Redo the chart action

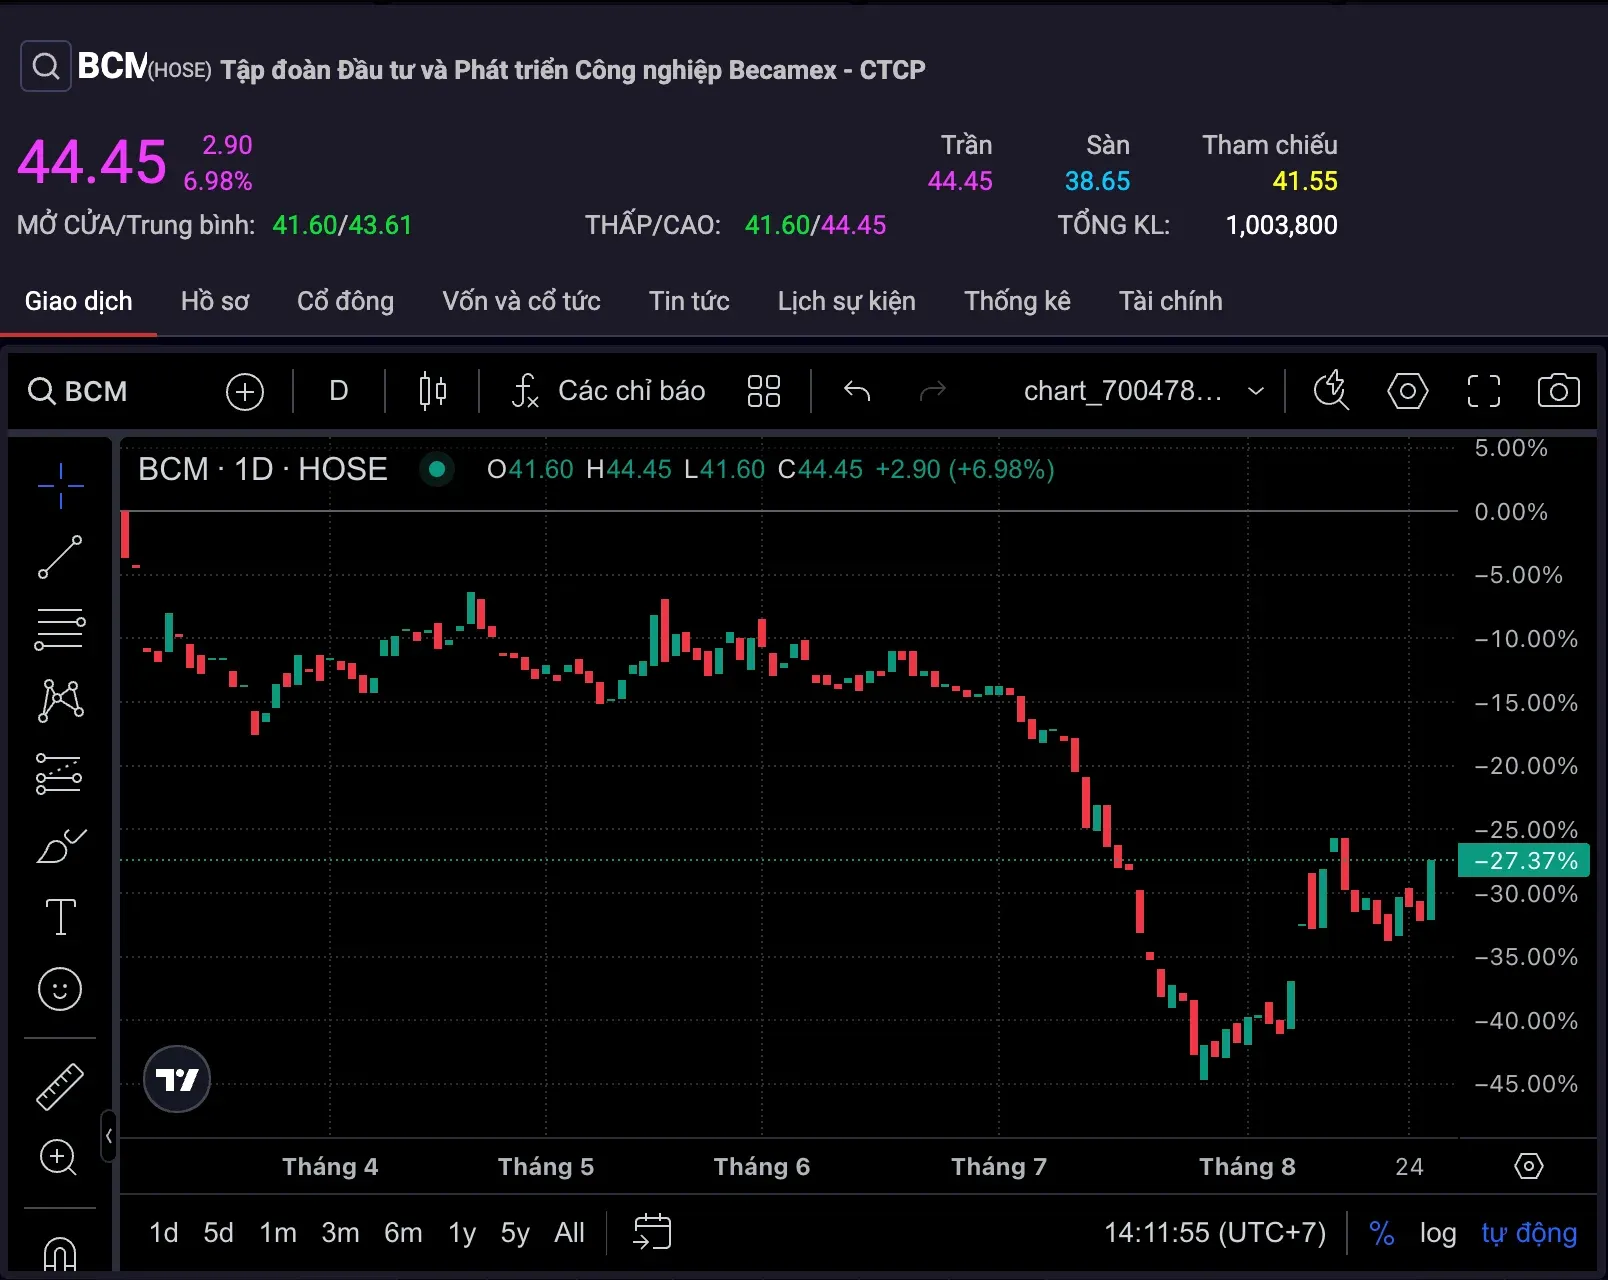(x=933, y=390)
